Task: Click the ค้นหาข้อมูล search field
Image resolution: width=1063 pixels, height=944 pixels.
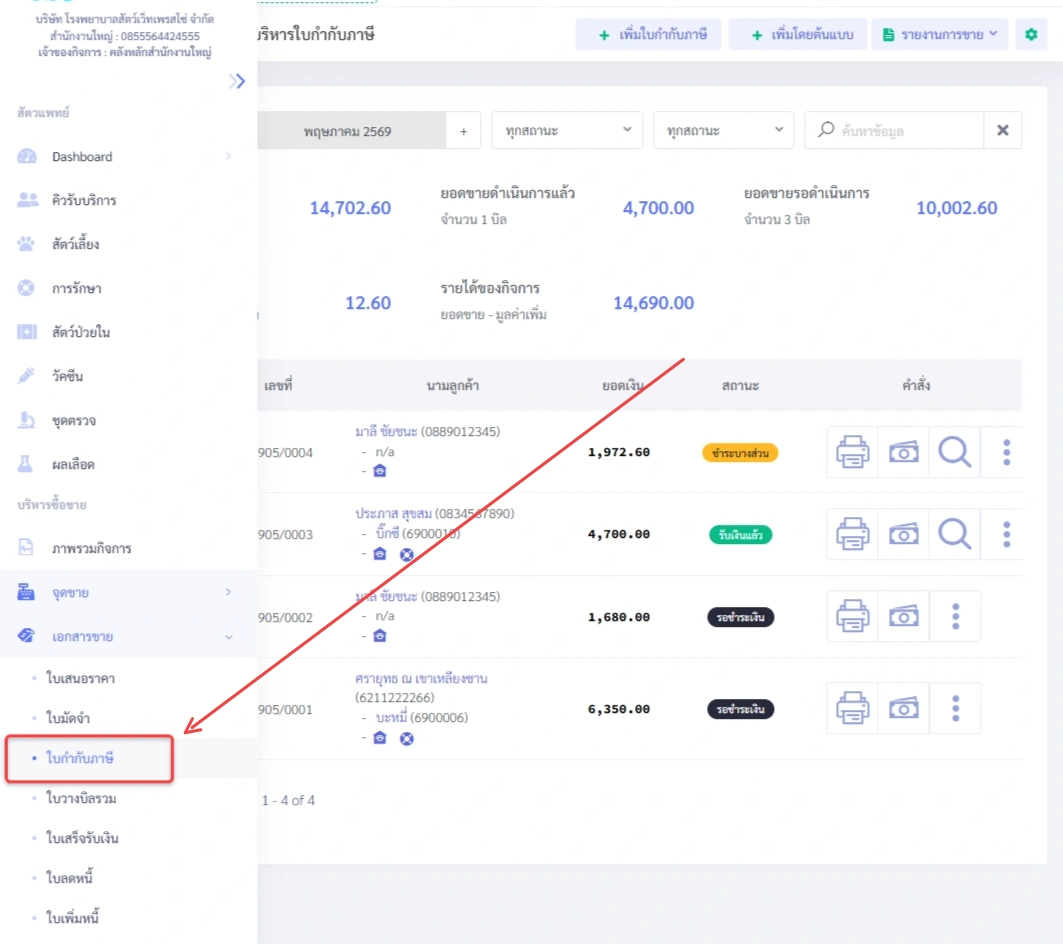Action: [894, 130]
